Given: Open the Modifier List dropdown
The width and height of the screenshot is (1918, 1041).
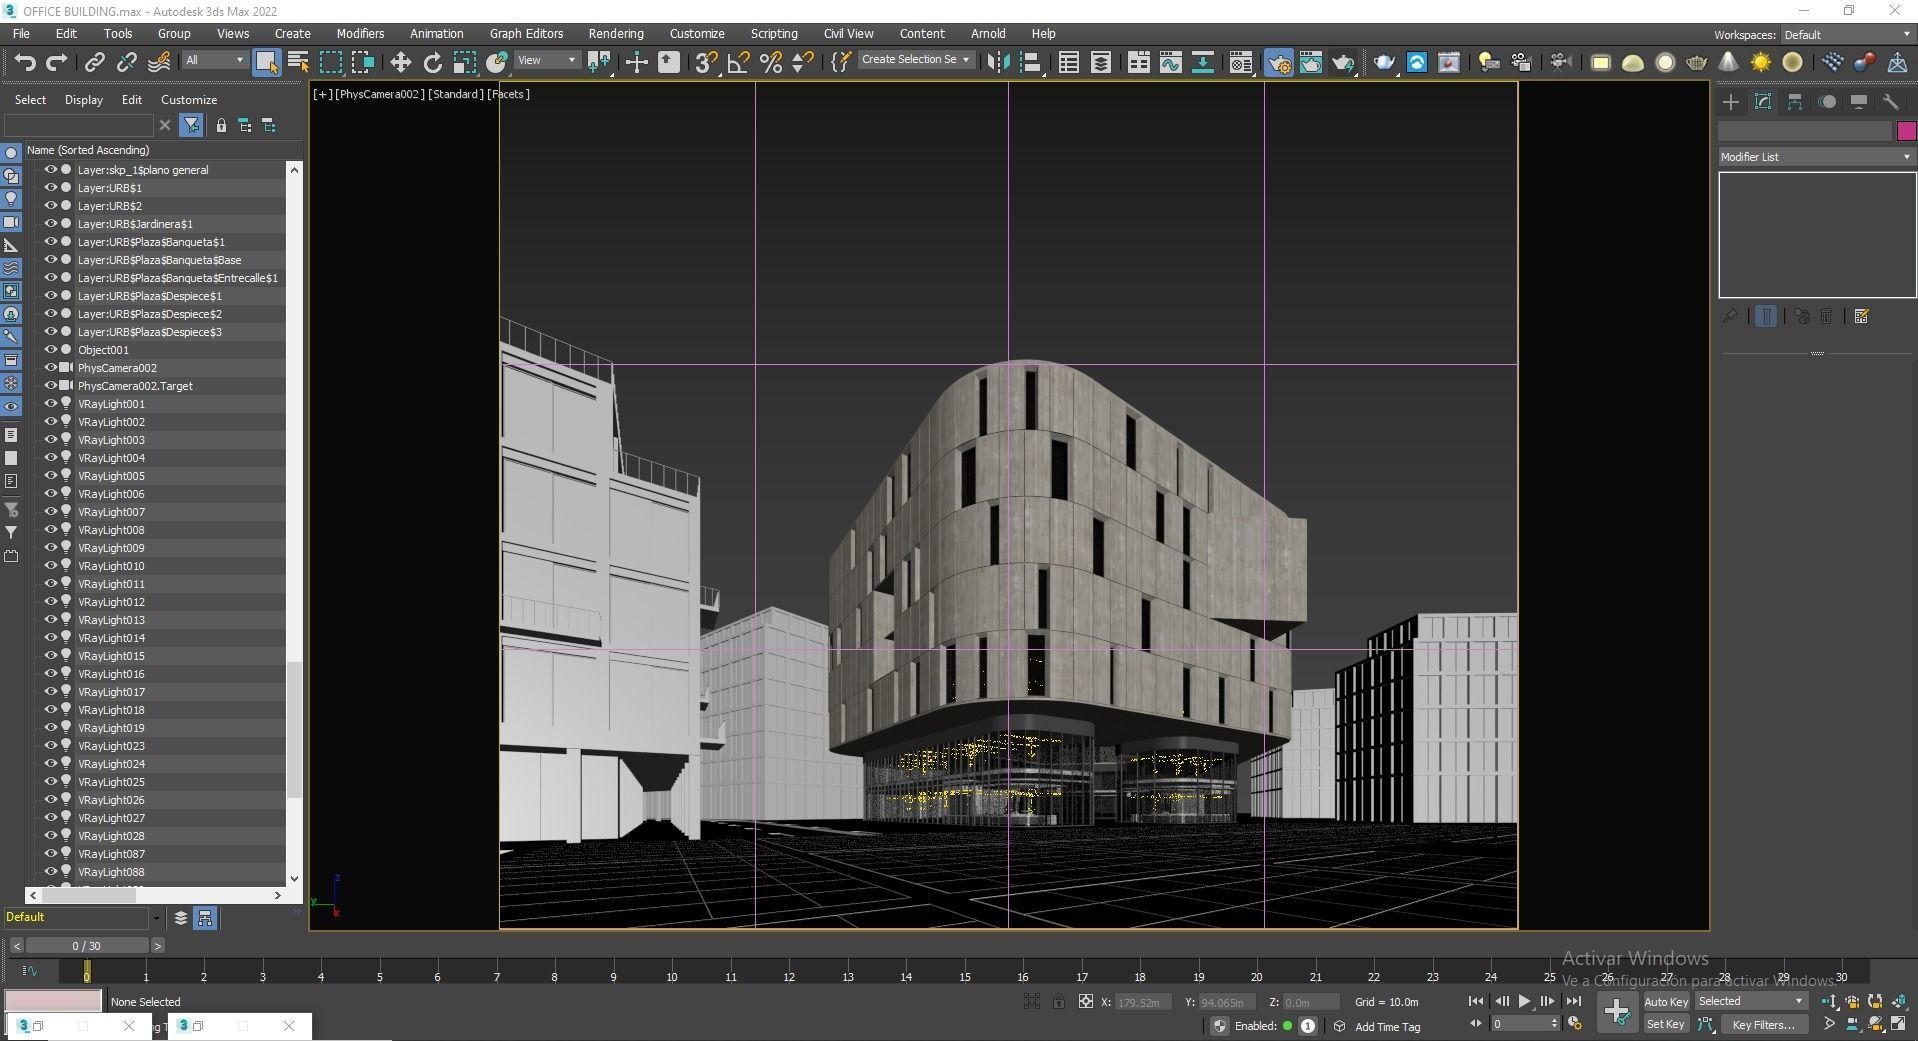Looking at the screenshot, I should click(1816, 157).
